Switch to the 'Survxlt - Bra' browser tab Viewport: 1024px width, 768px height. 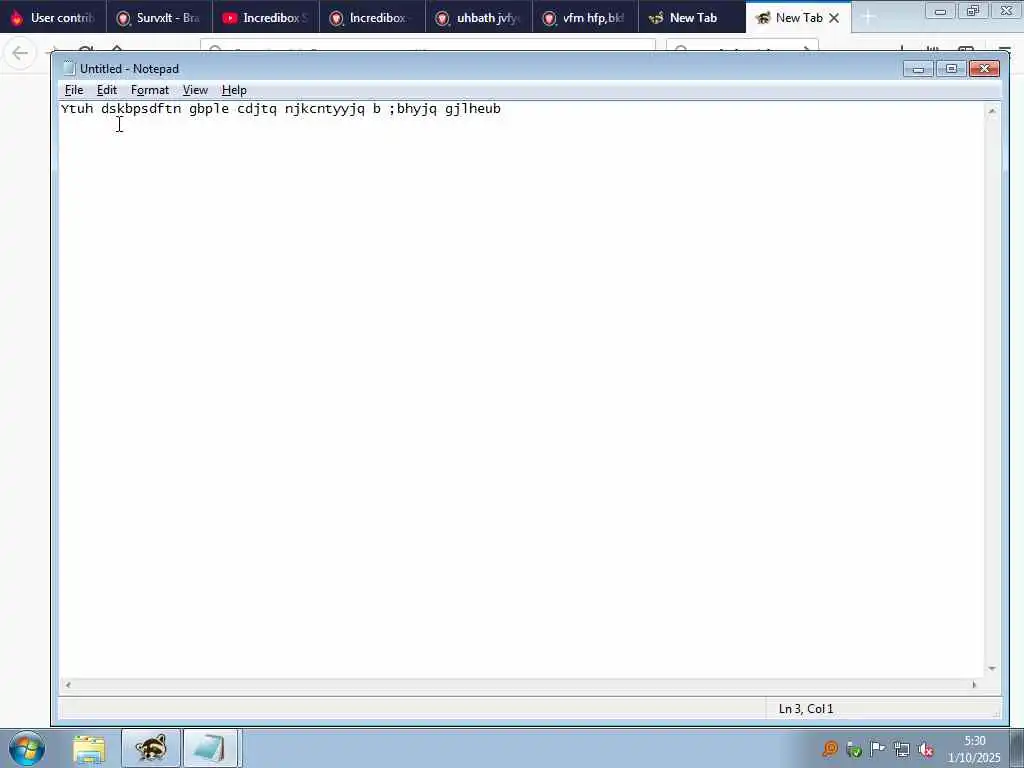point(159,18)
